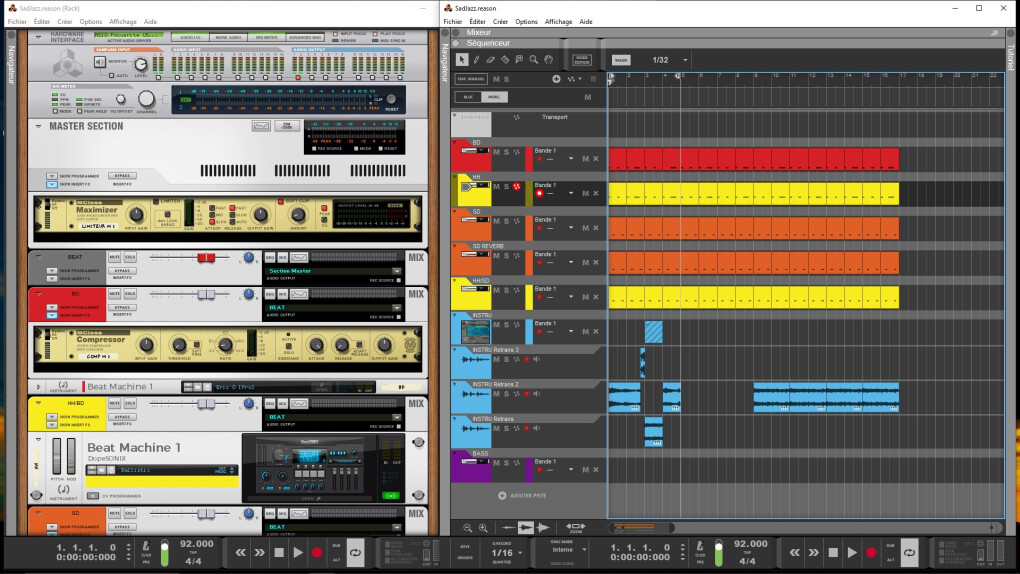
Task: Choose the Magnify tool in sequencer toolbar
Action: point(534,60)
